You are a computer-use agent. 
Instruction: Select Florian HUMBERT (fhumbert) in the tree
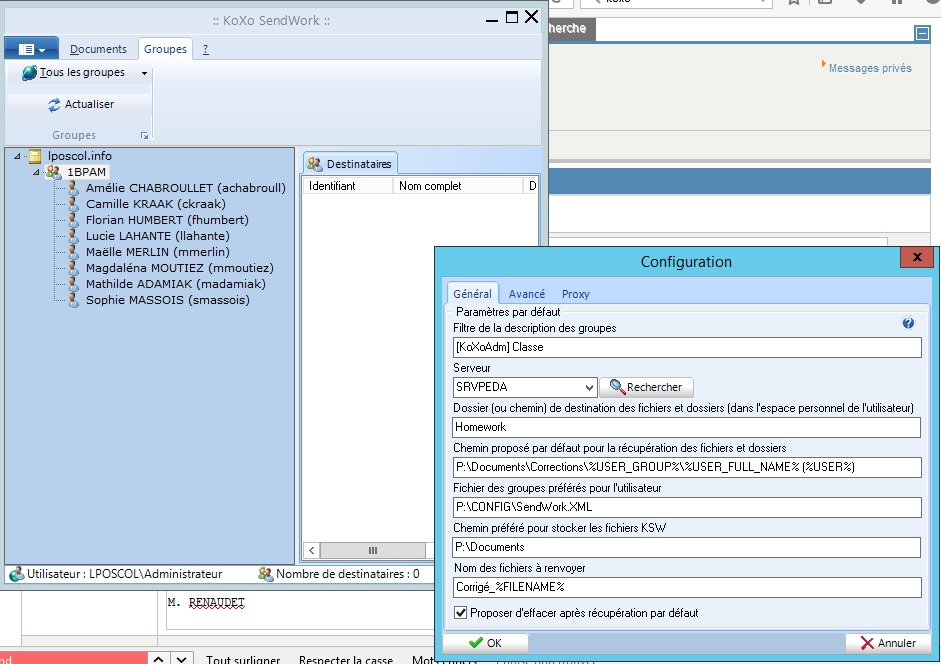167,220
